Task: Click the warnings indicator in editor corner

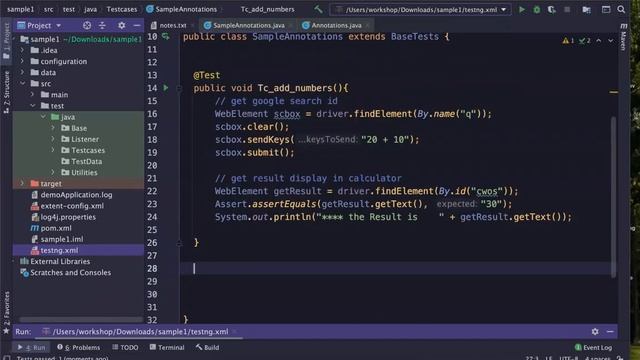Action: (569, 40)
